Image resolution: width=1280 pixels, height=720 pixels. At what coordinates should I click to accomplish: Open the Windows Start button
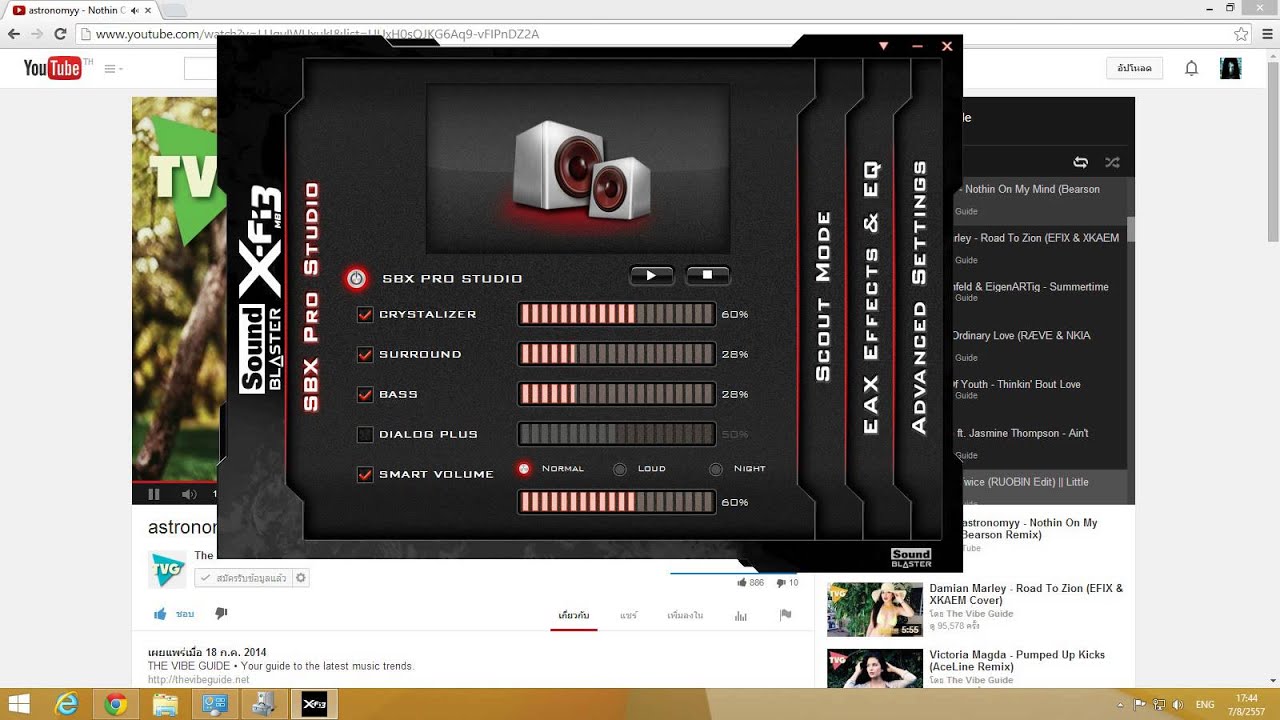(x=18, y=704)
